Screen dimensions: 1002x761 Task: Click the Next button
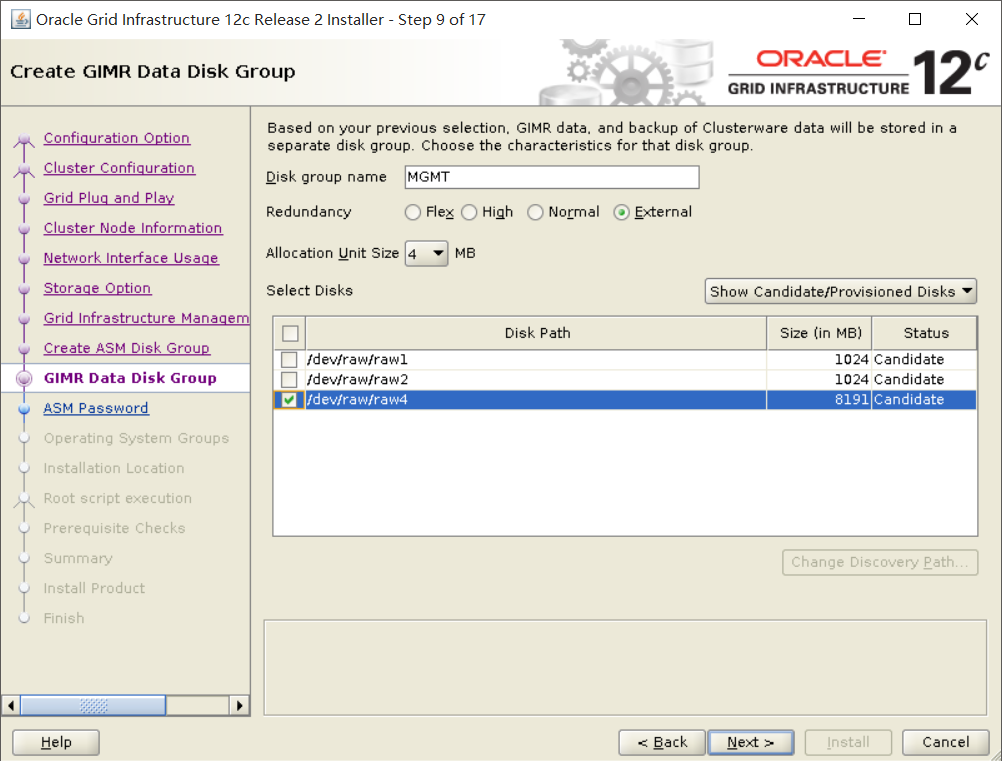[751, 742]
